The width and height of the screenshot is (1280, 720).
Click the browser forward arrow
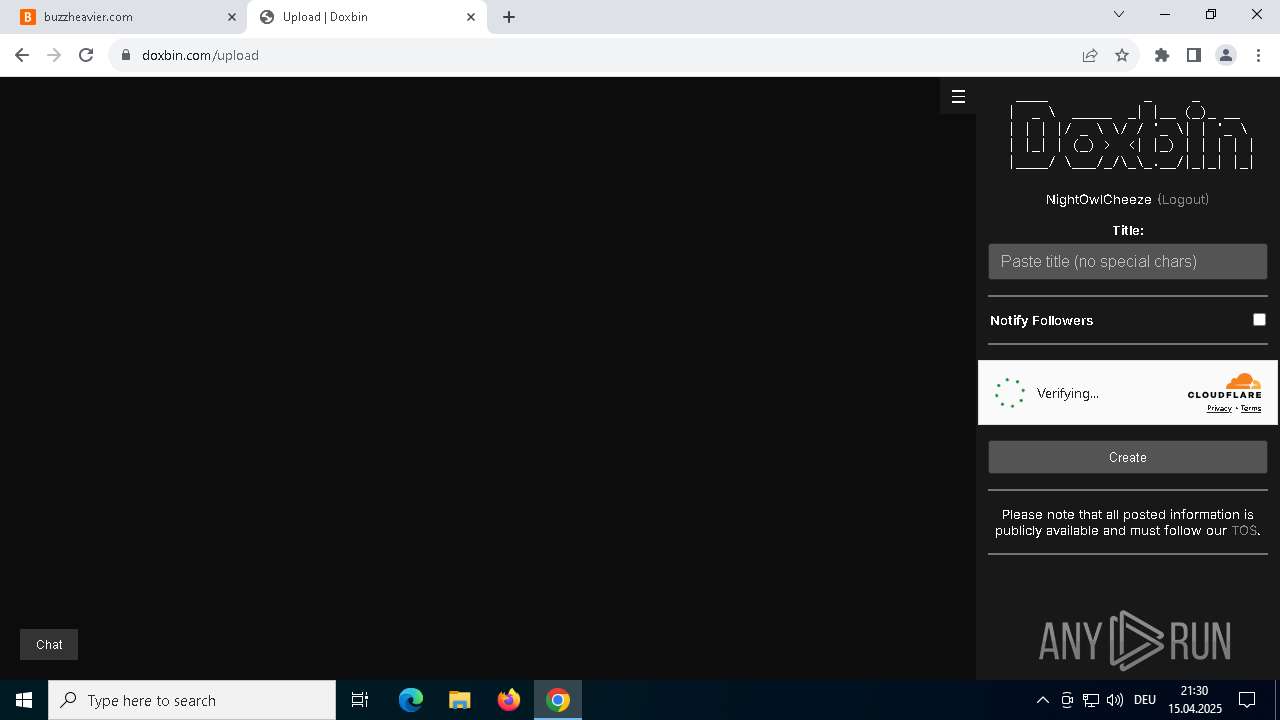(x=54, y=55)
